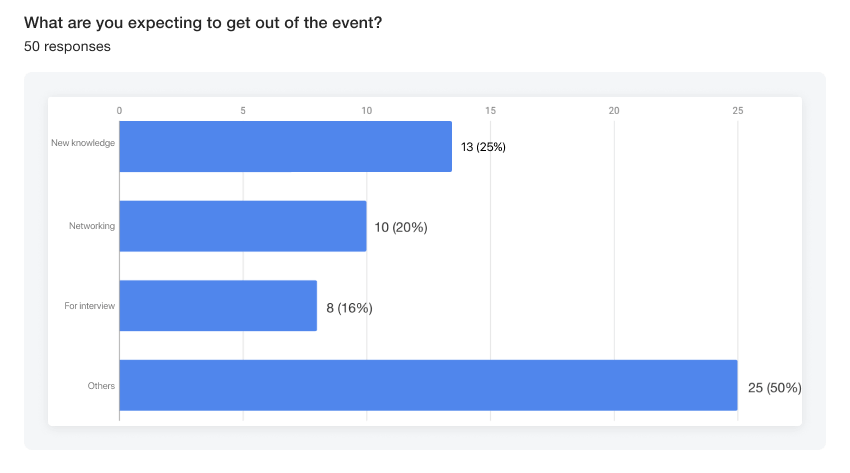Select the New knowledge axis label
The height and width of the screenshot is (473, 850).
click(83, 143)
